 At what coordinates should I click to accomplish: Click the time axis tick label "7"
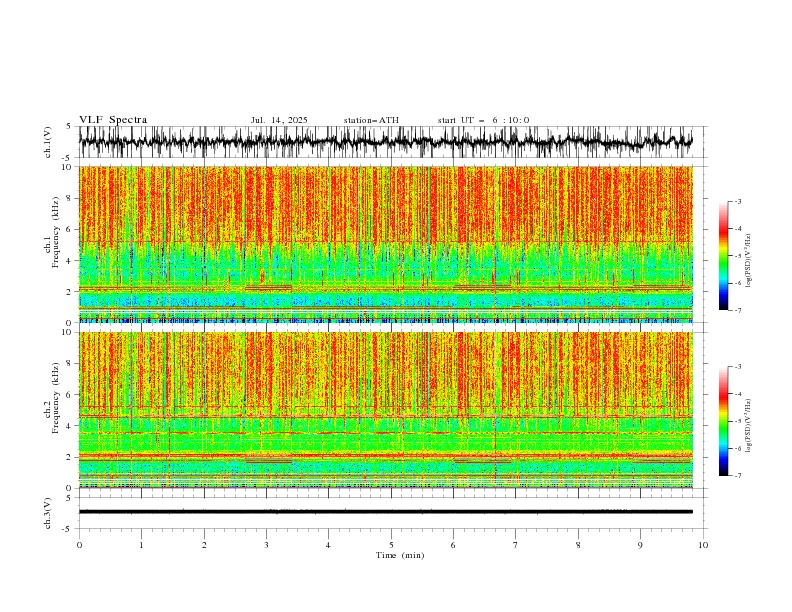click(516, 545)
